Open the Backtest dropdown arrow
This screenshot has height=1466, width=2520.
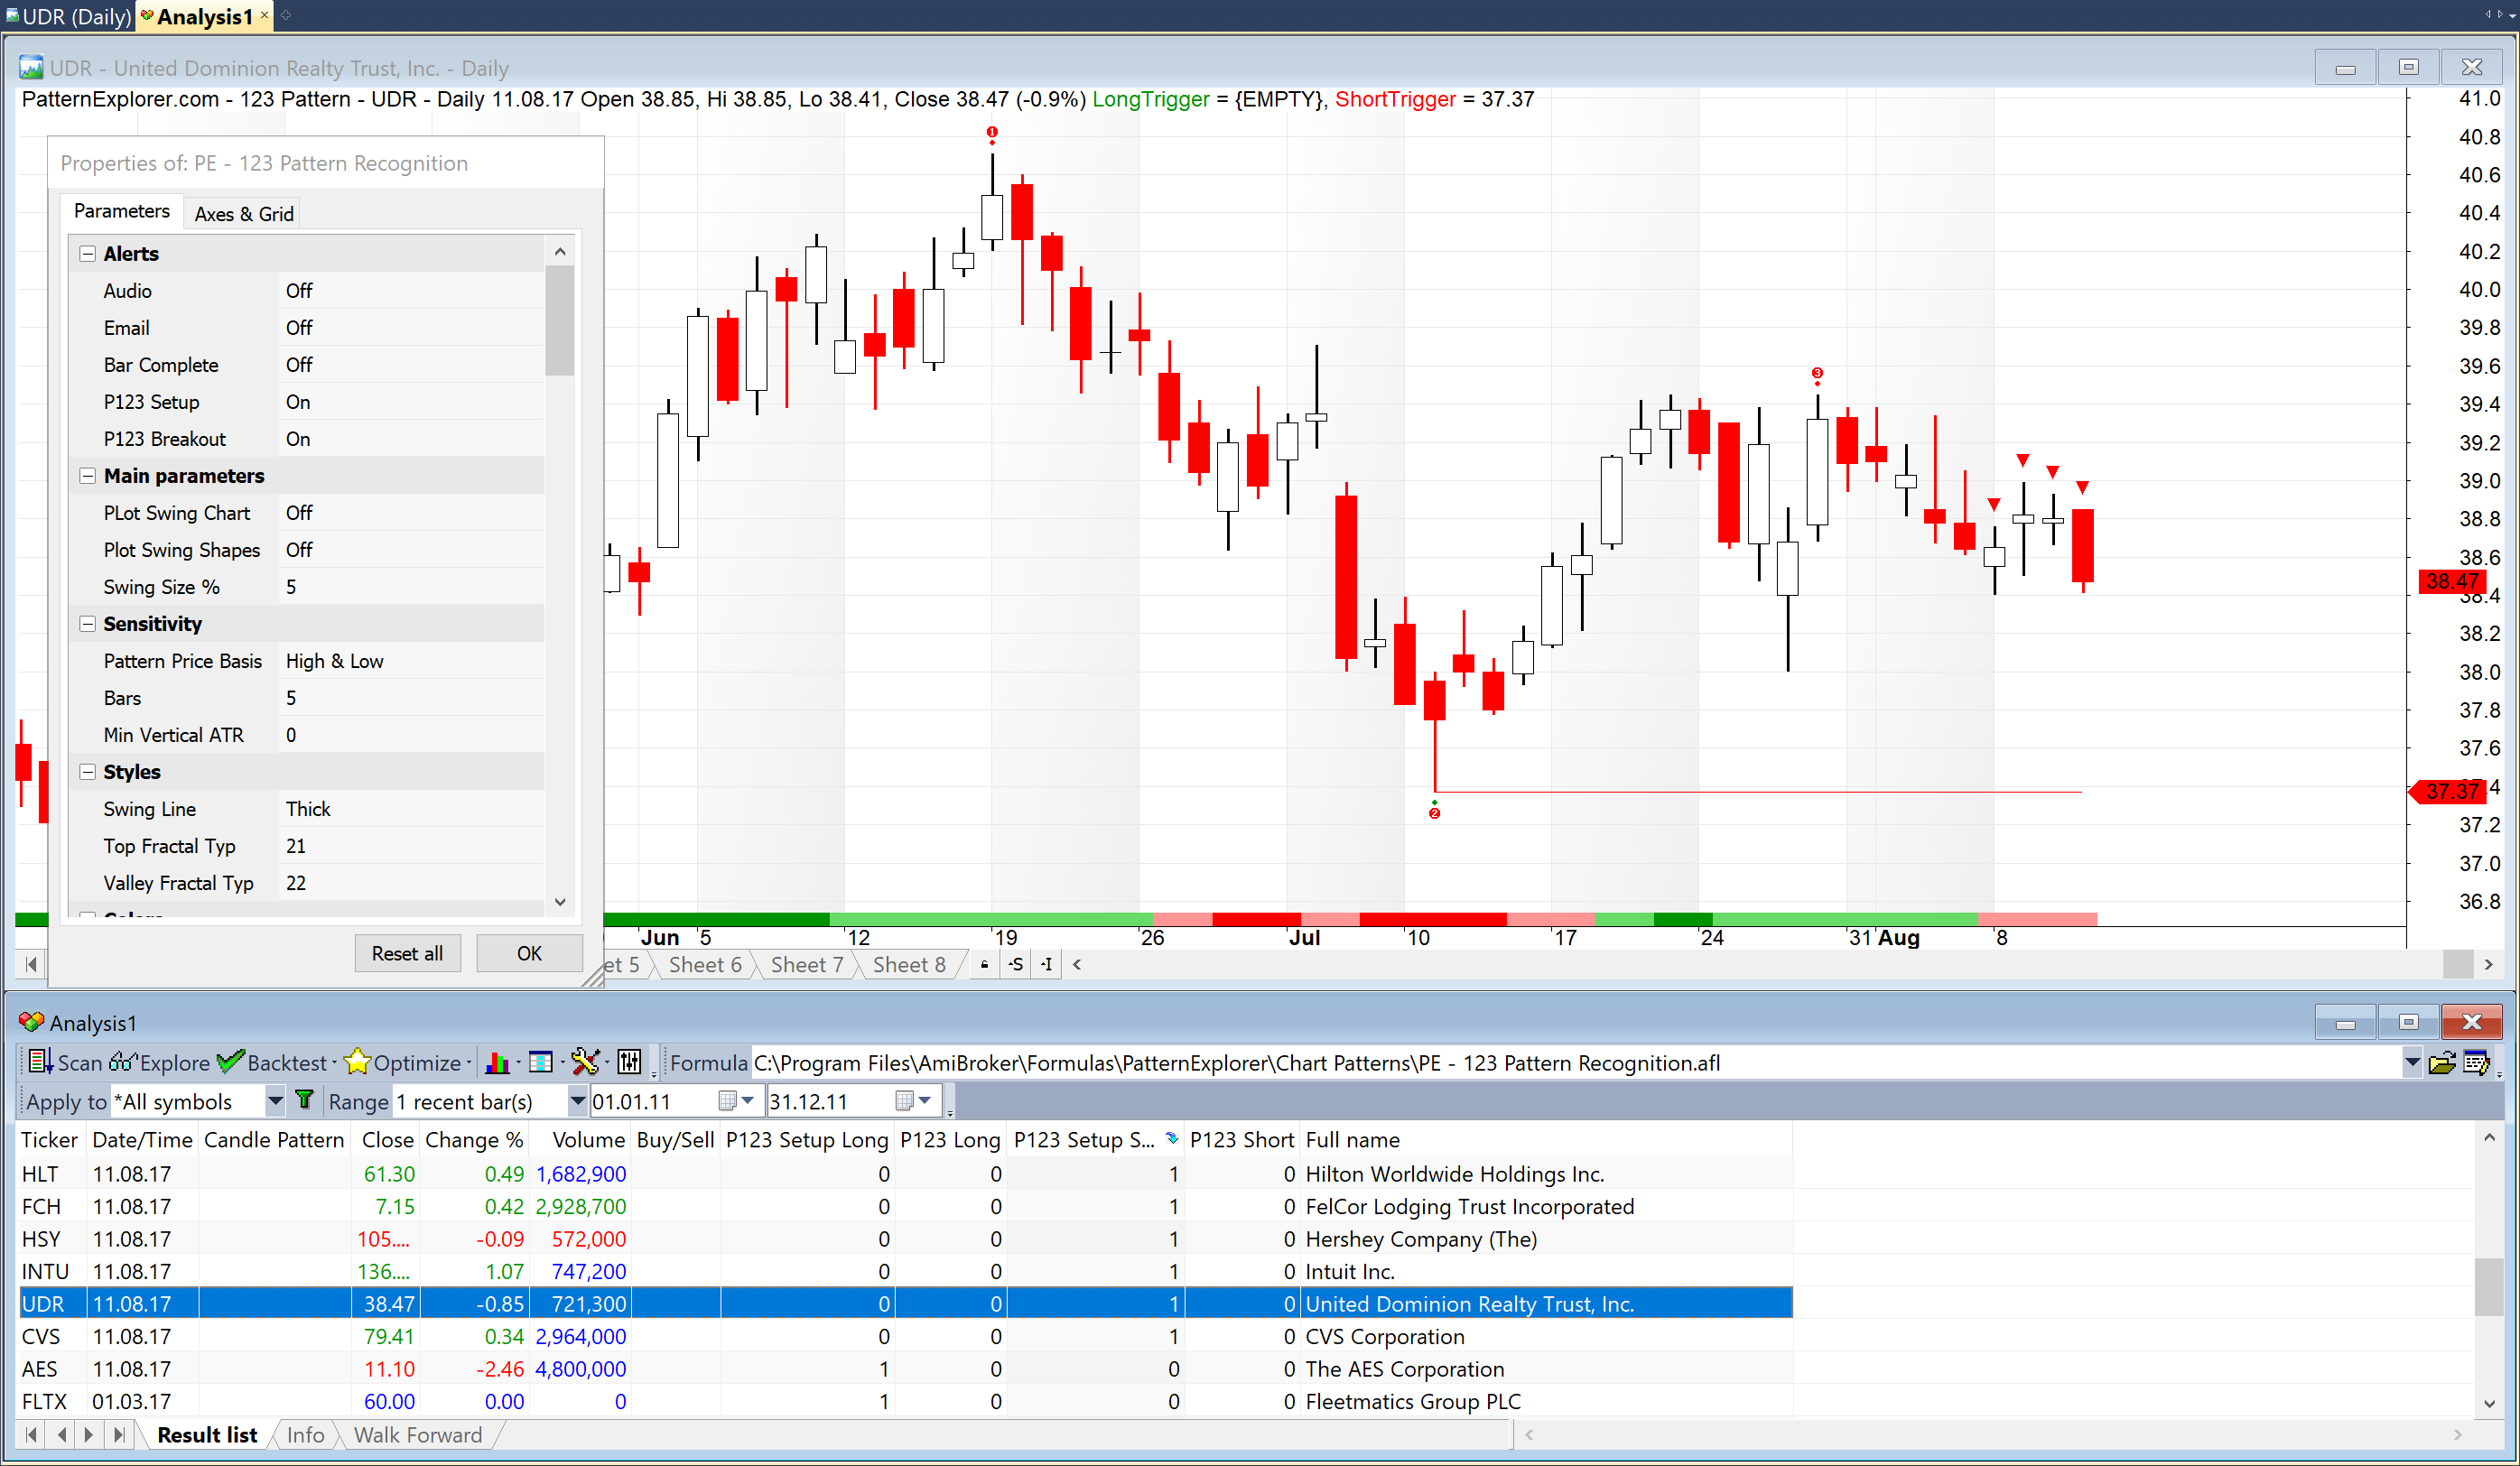[x=334, y=1062]
